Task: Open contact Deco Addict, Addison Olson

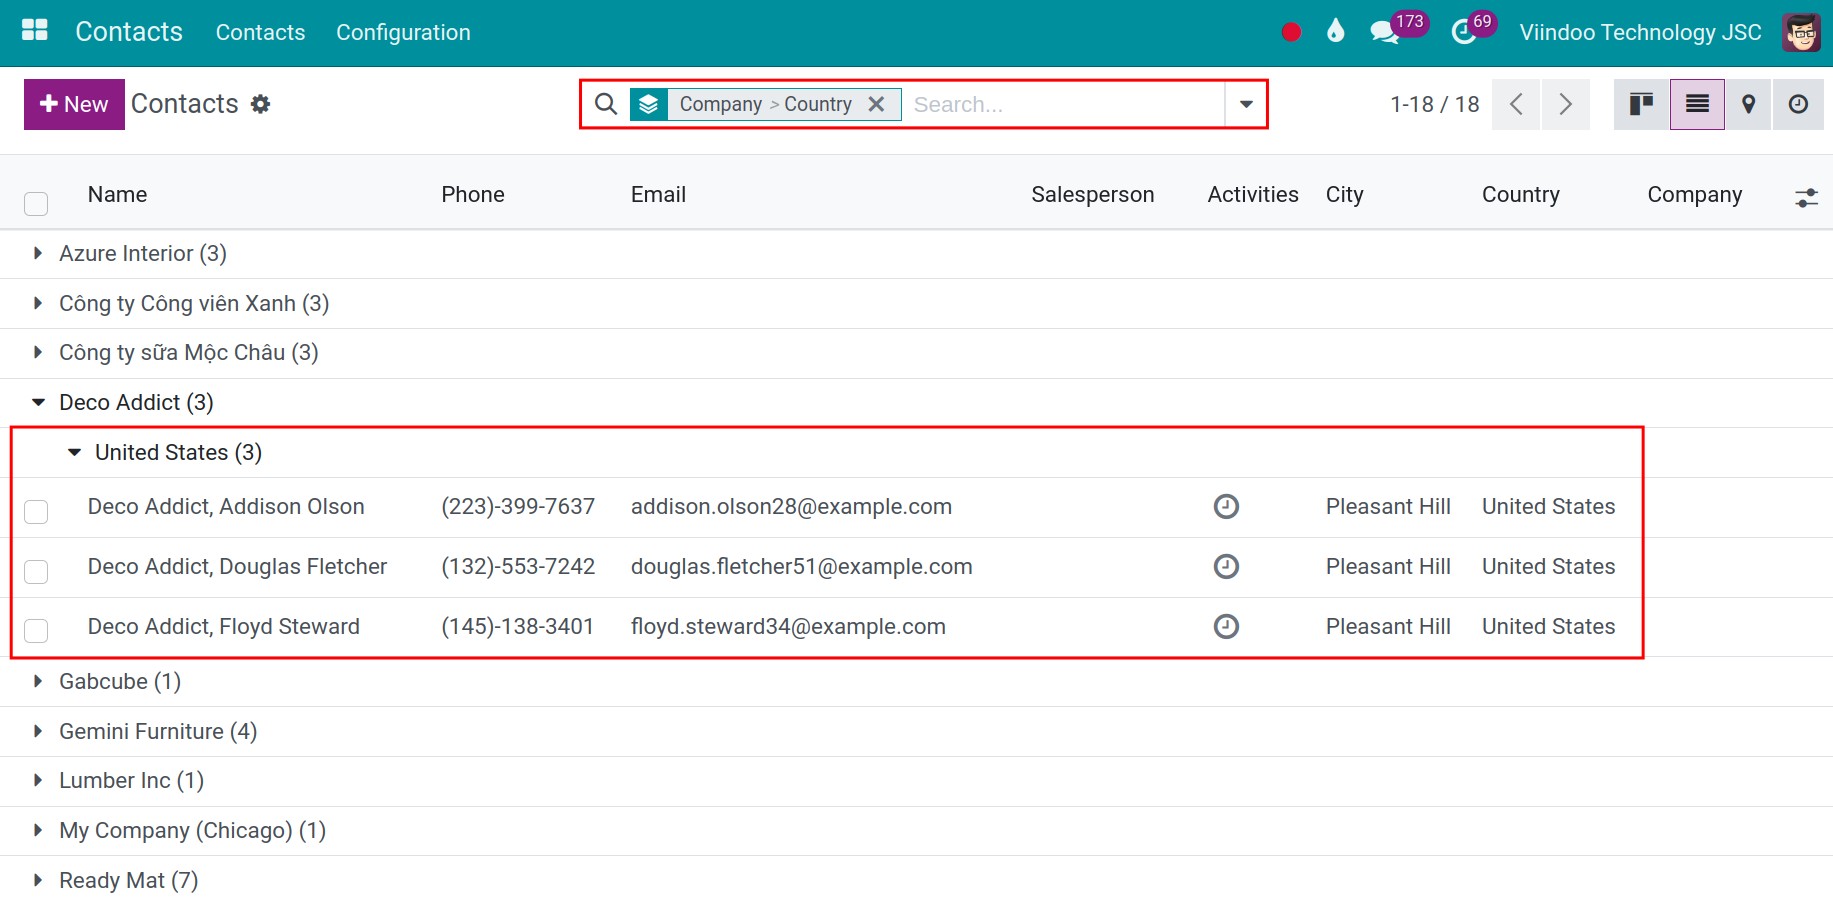Action: [226, 507]
